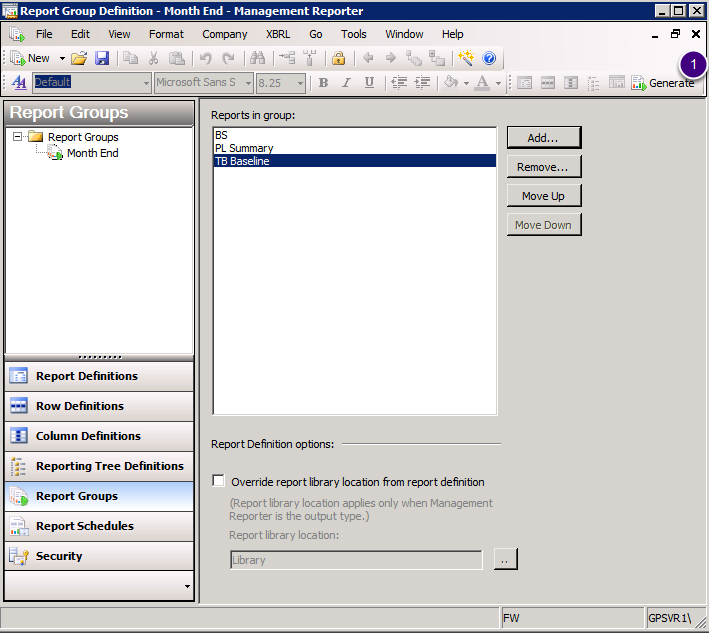
Task: Open the Edit menu
Action: coord(80,34)
